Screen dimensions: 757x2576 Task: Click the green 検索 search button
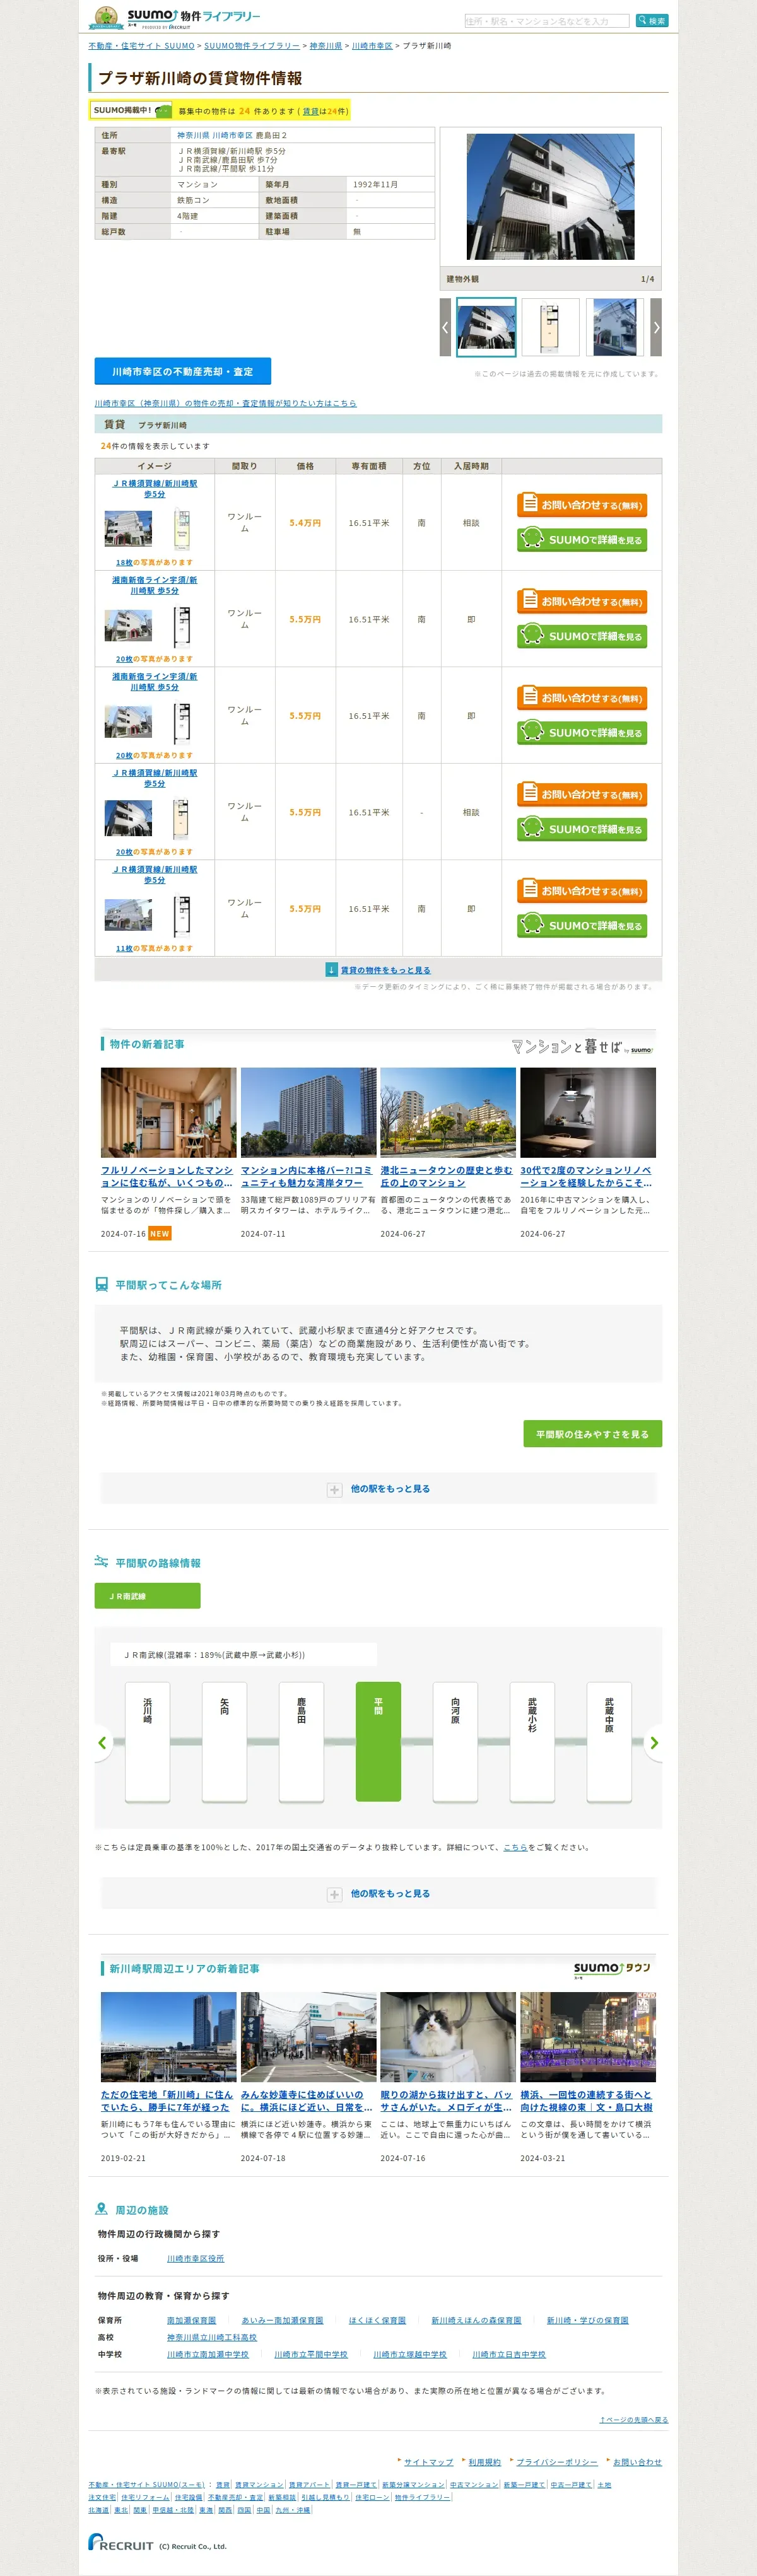[652, 21]
